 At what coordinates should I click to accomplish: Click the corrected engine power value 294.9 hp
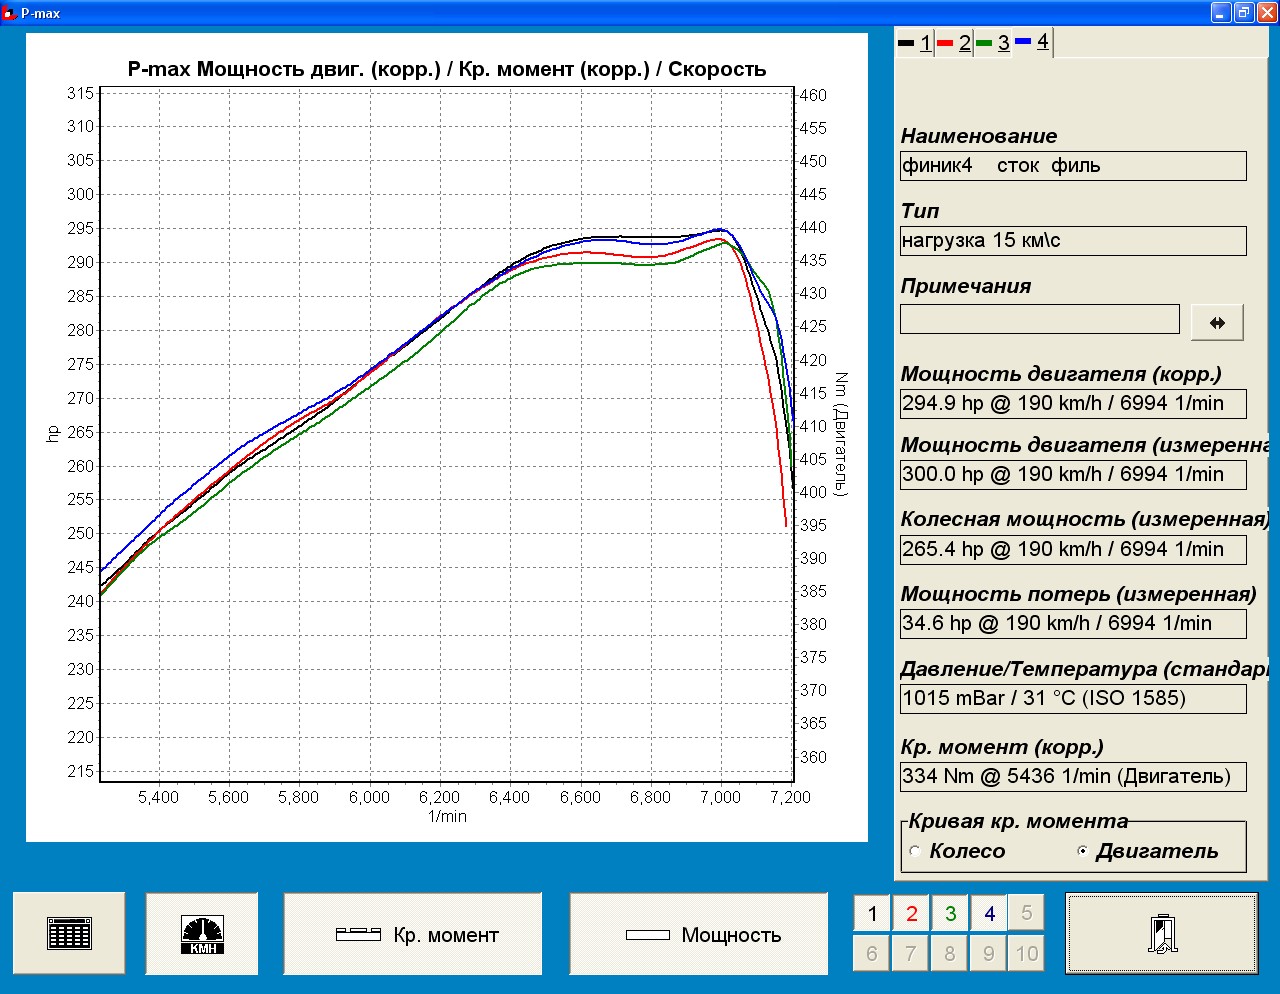1073,404
